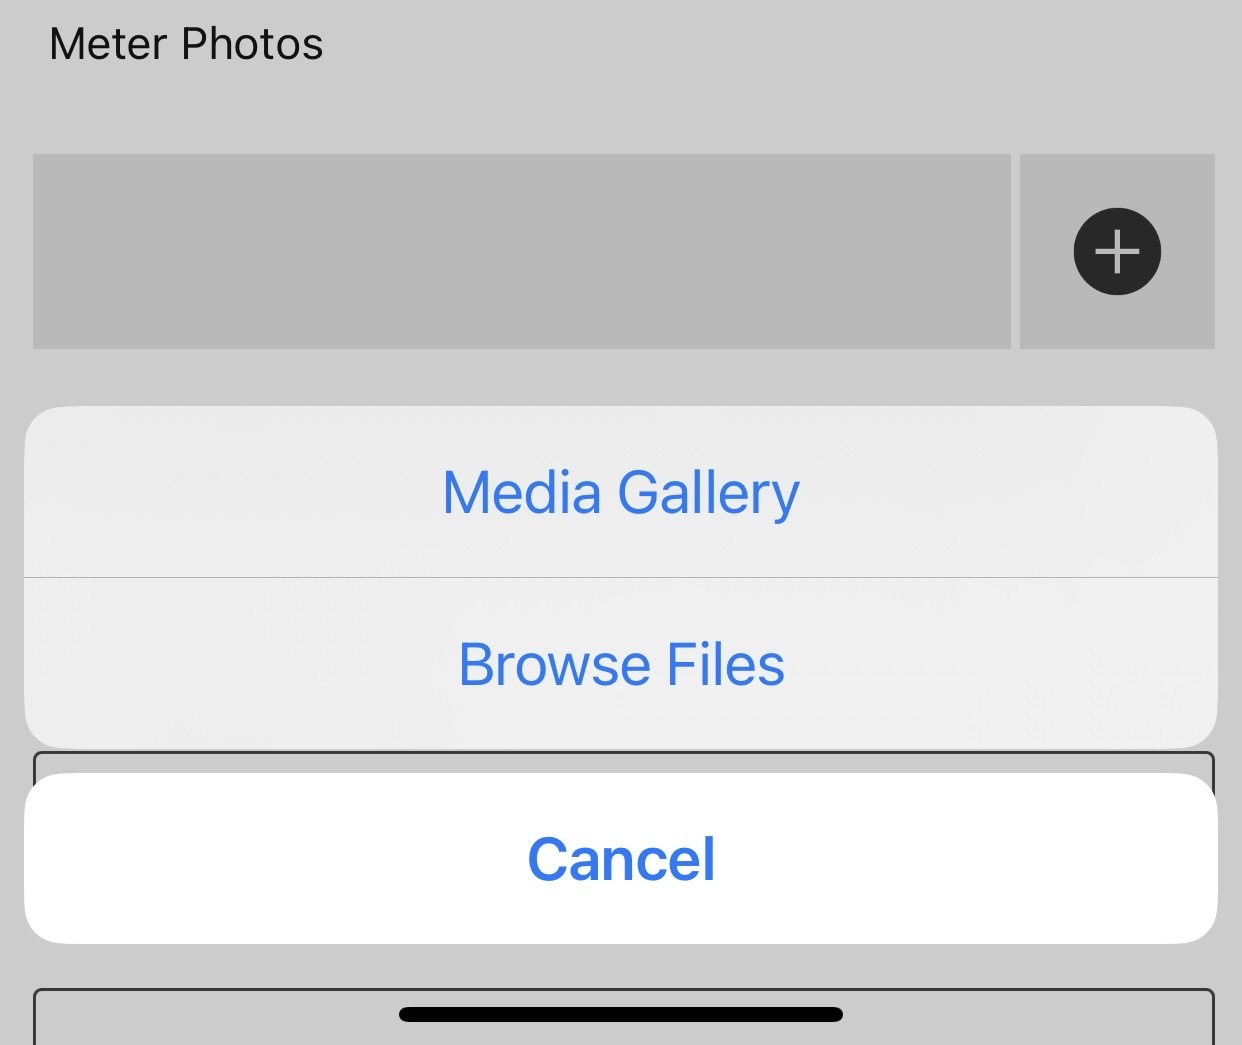
Task: Add a new meter photo with plus
Action: tap(1117, 252)
